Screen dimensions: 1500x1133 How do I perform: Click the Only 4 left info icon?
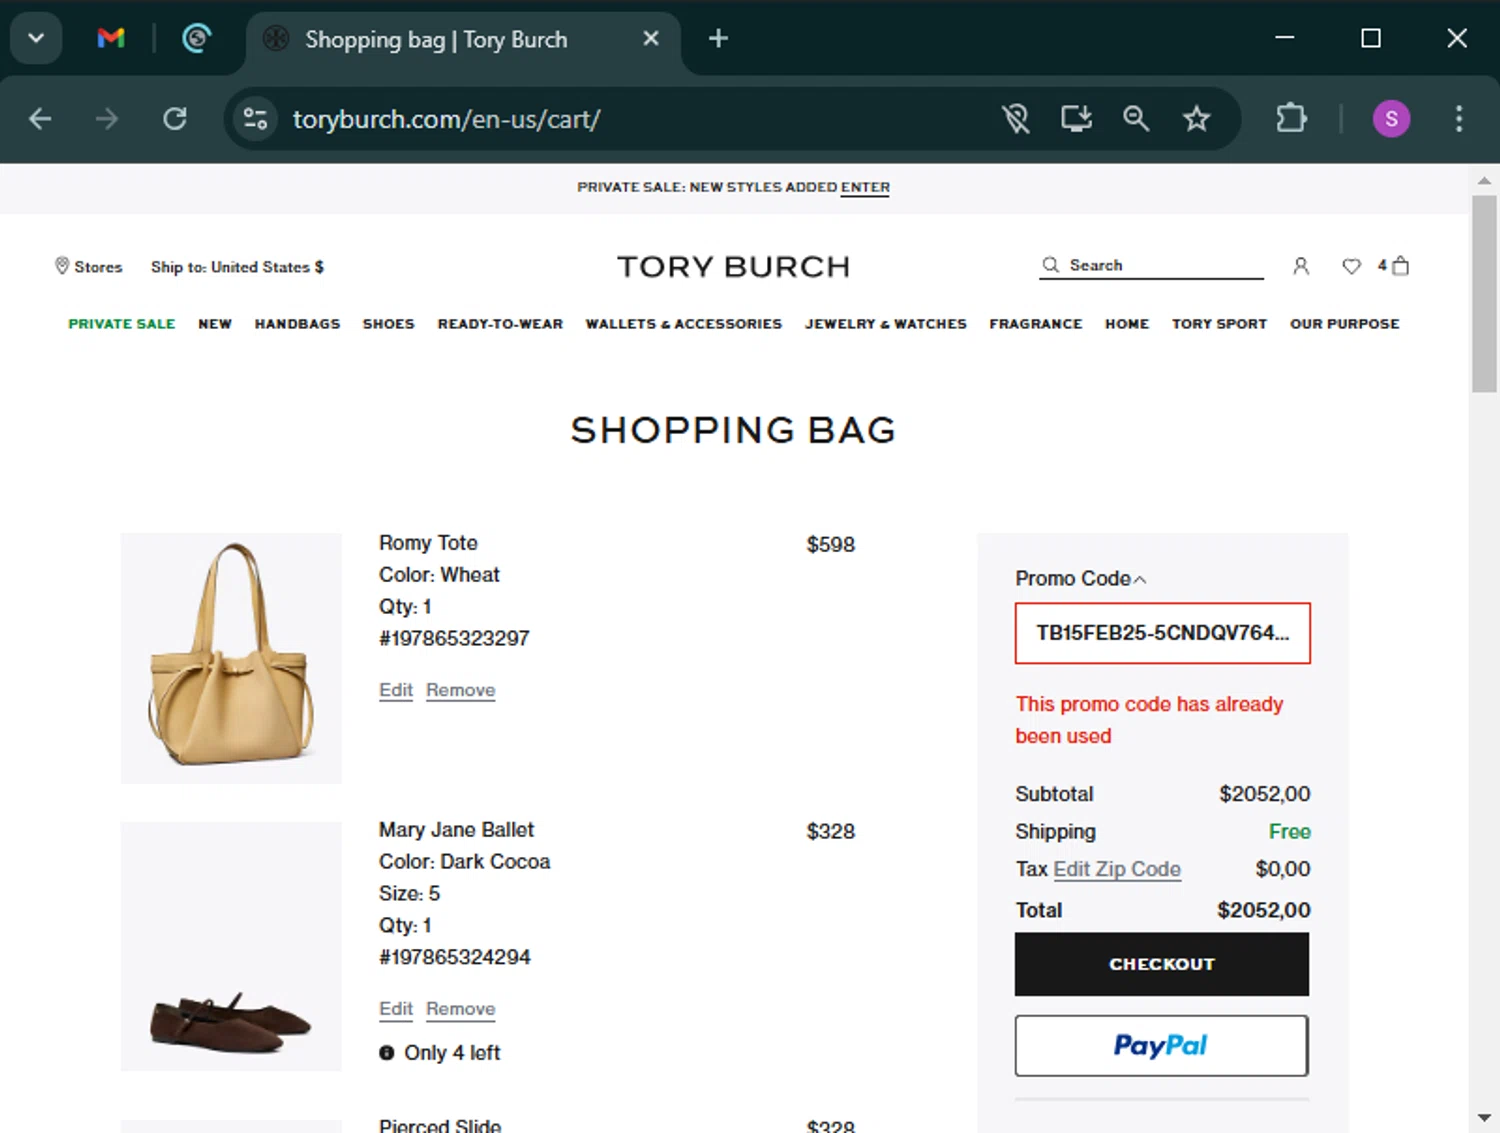tap(387, 1053)
